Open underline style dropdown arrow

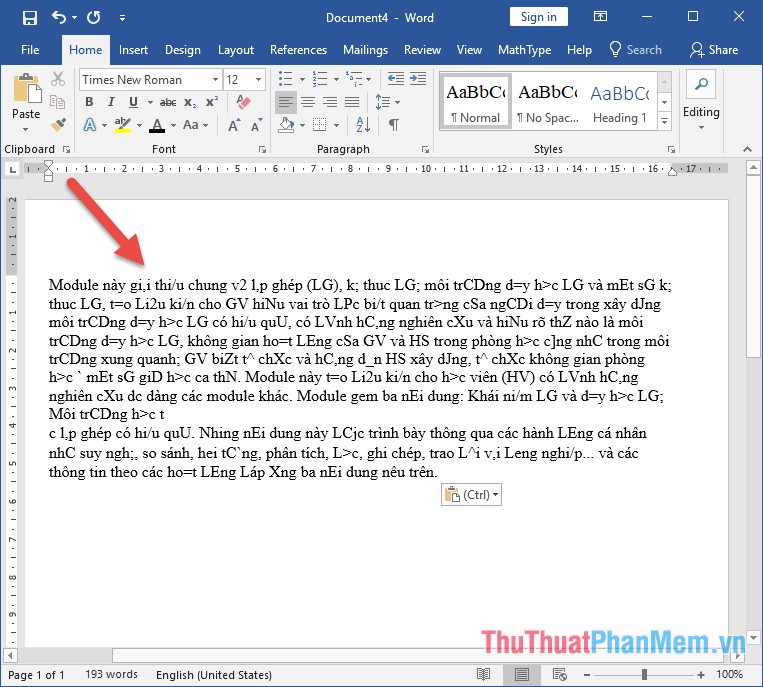(150, 102)
